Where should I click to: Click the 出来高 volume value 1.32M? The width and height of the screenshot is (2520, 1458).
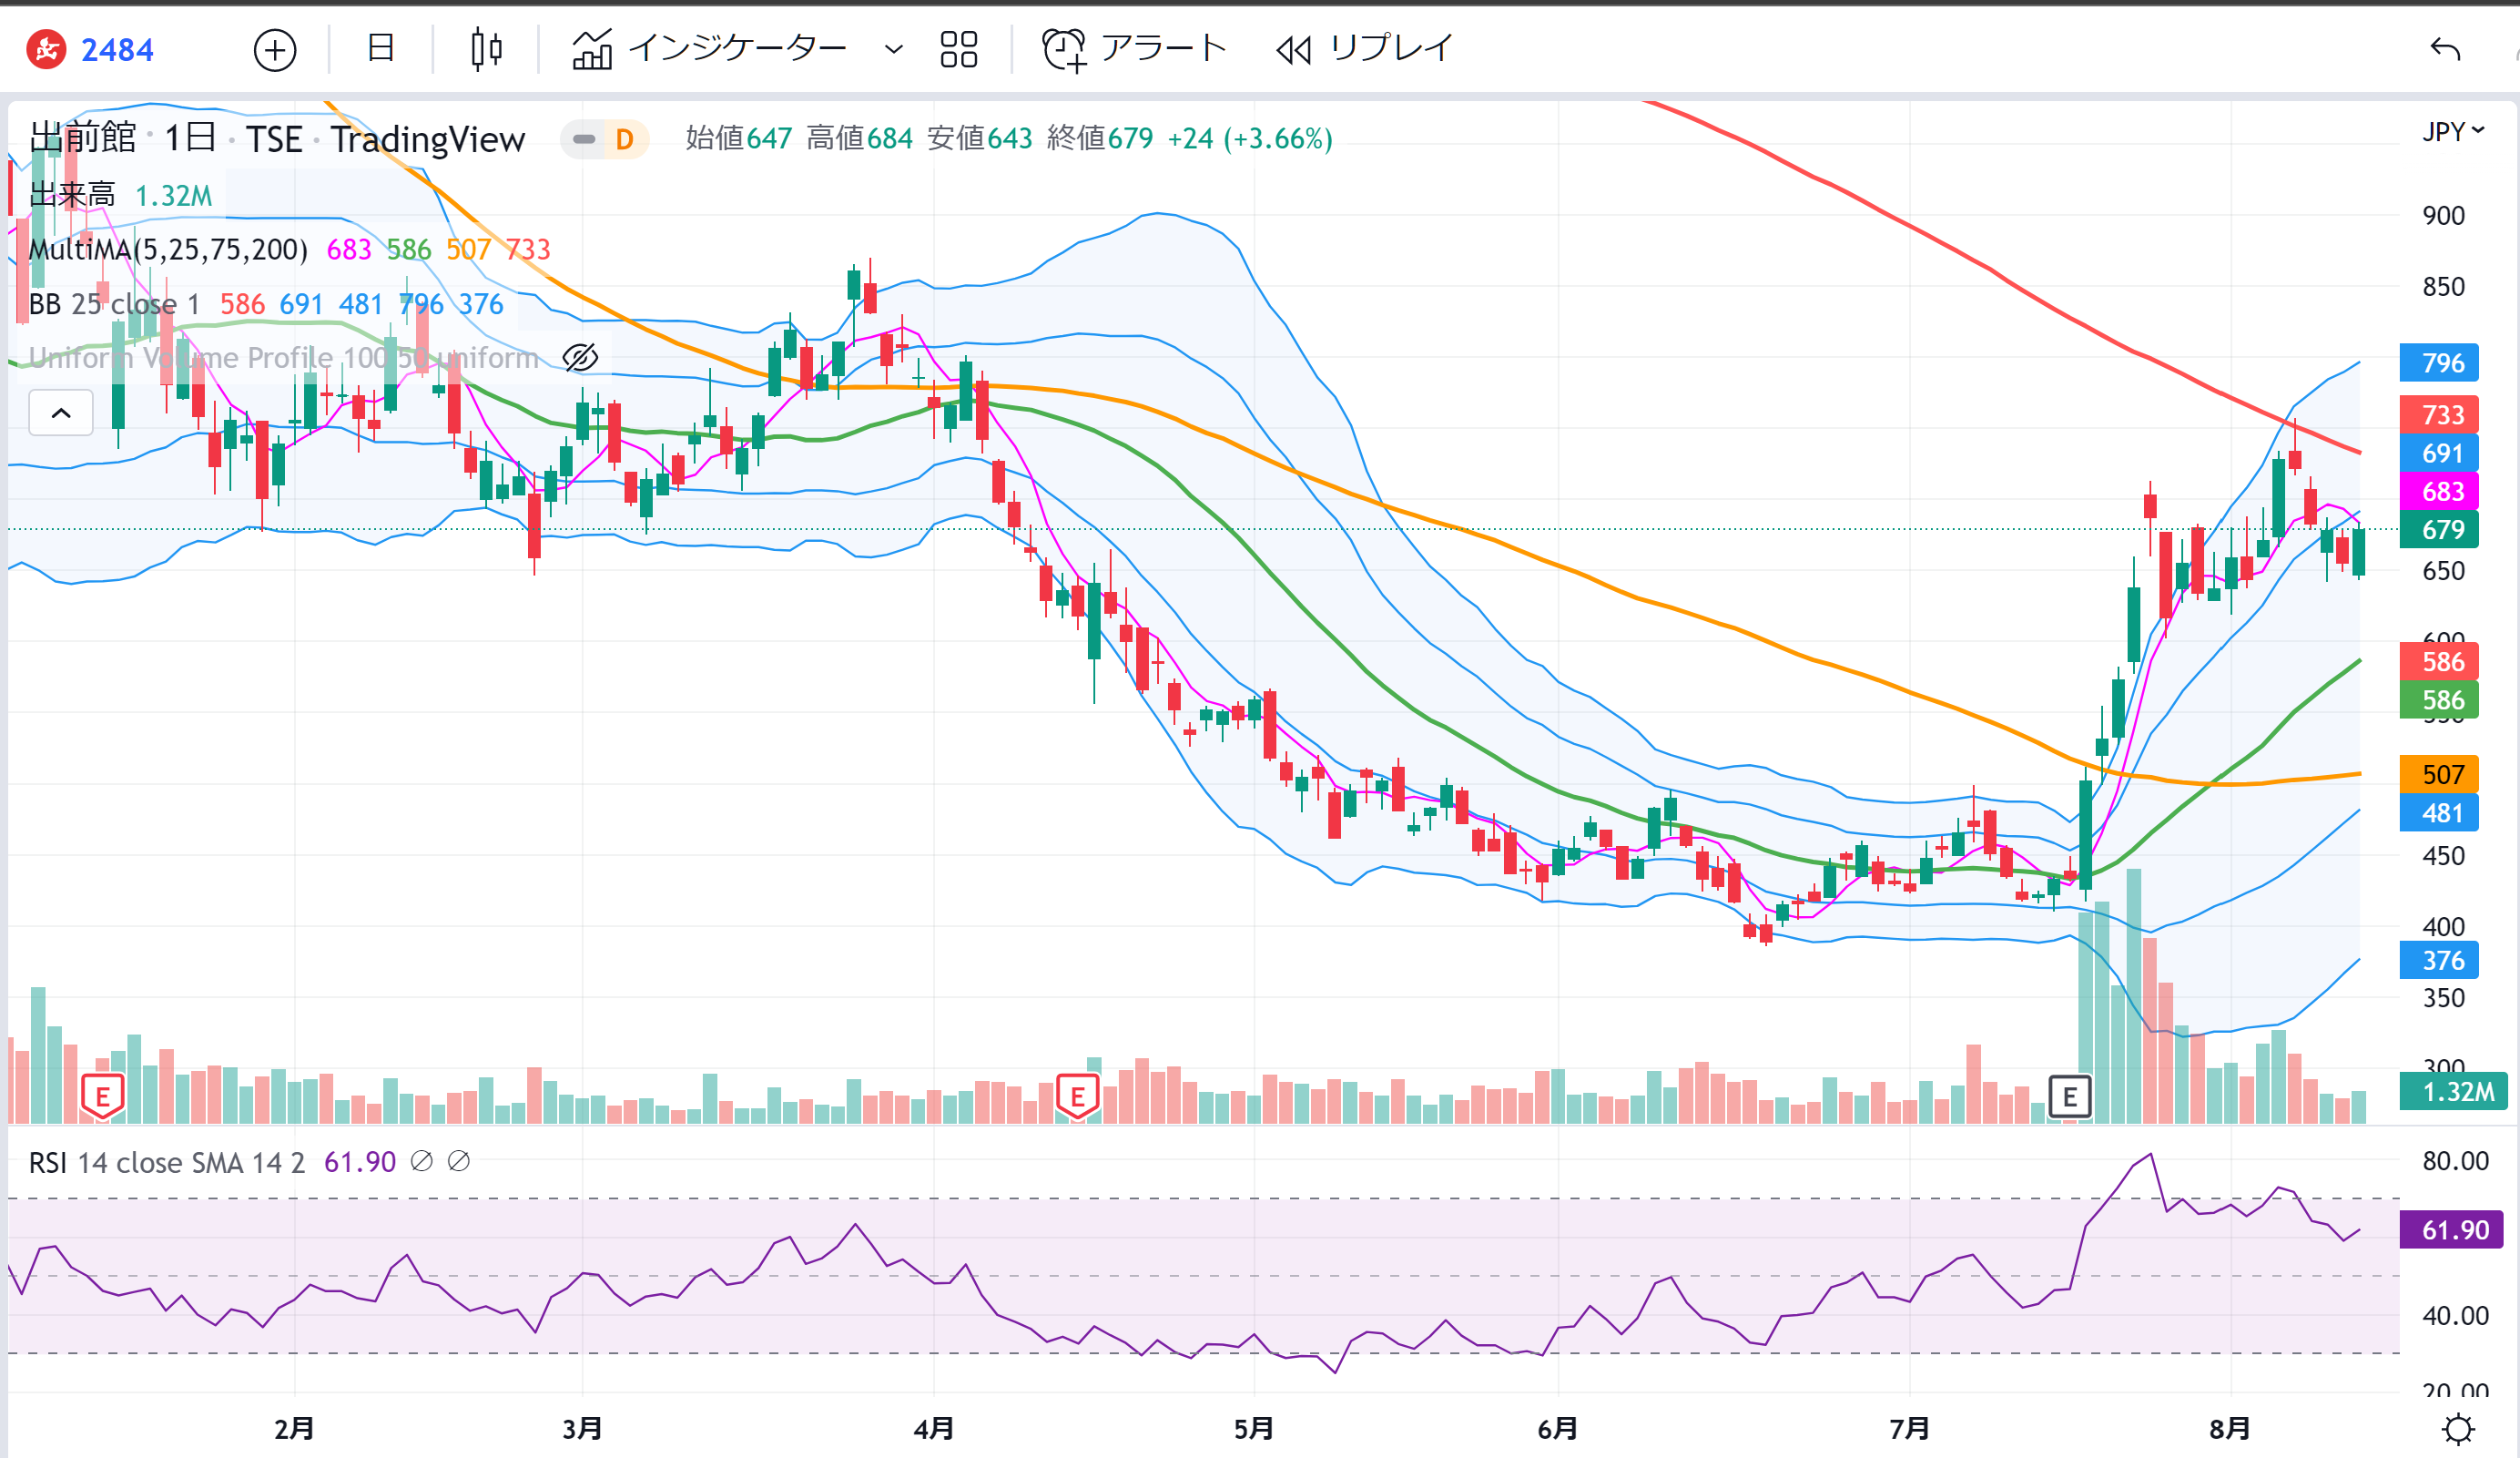pos(173,196)
